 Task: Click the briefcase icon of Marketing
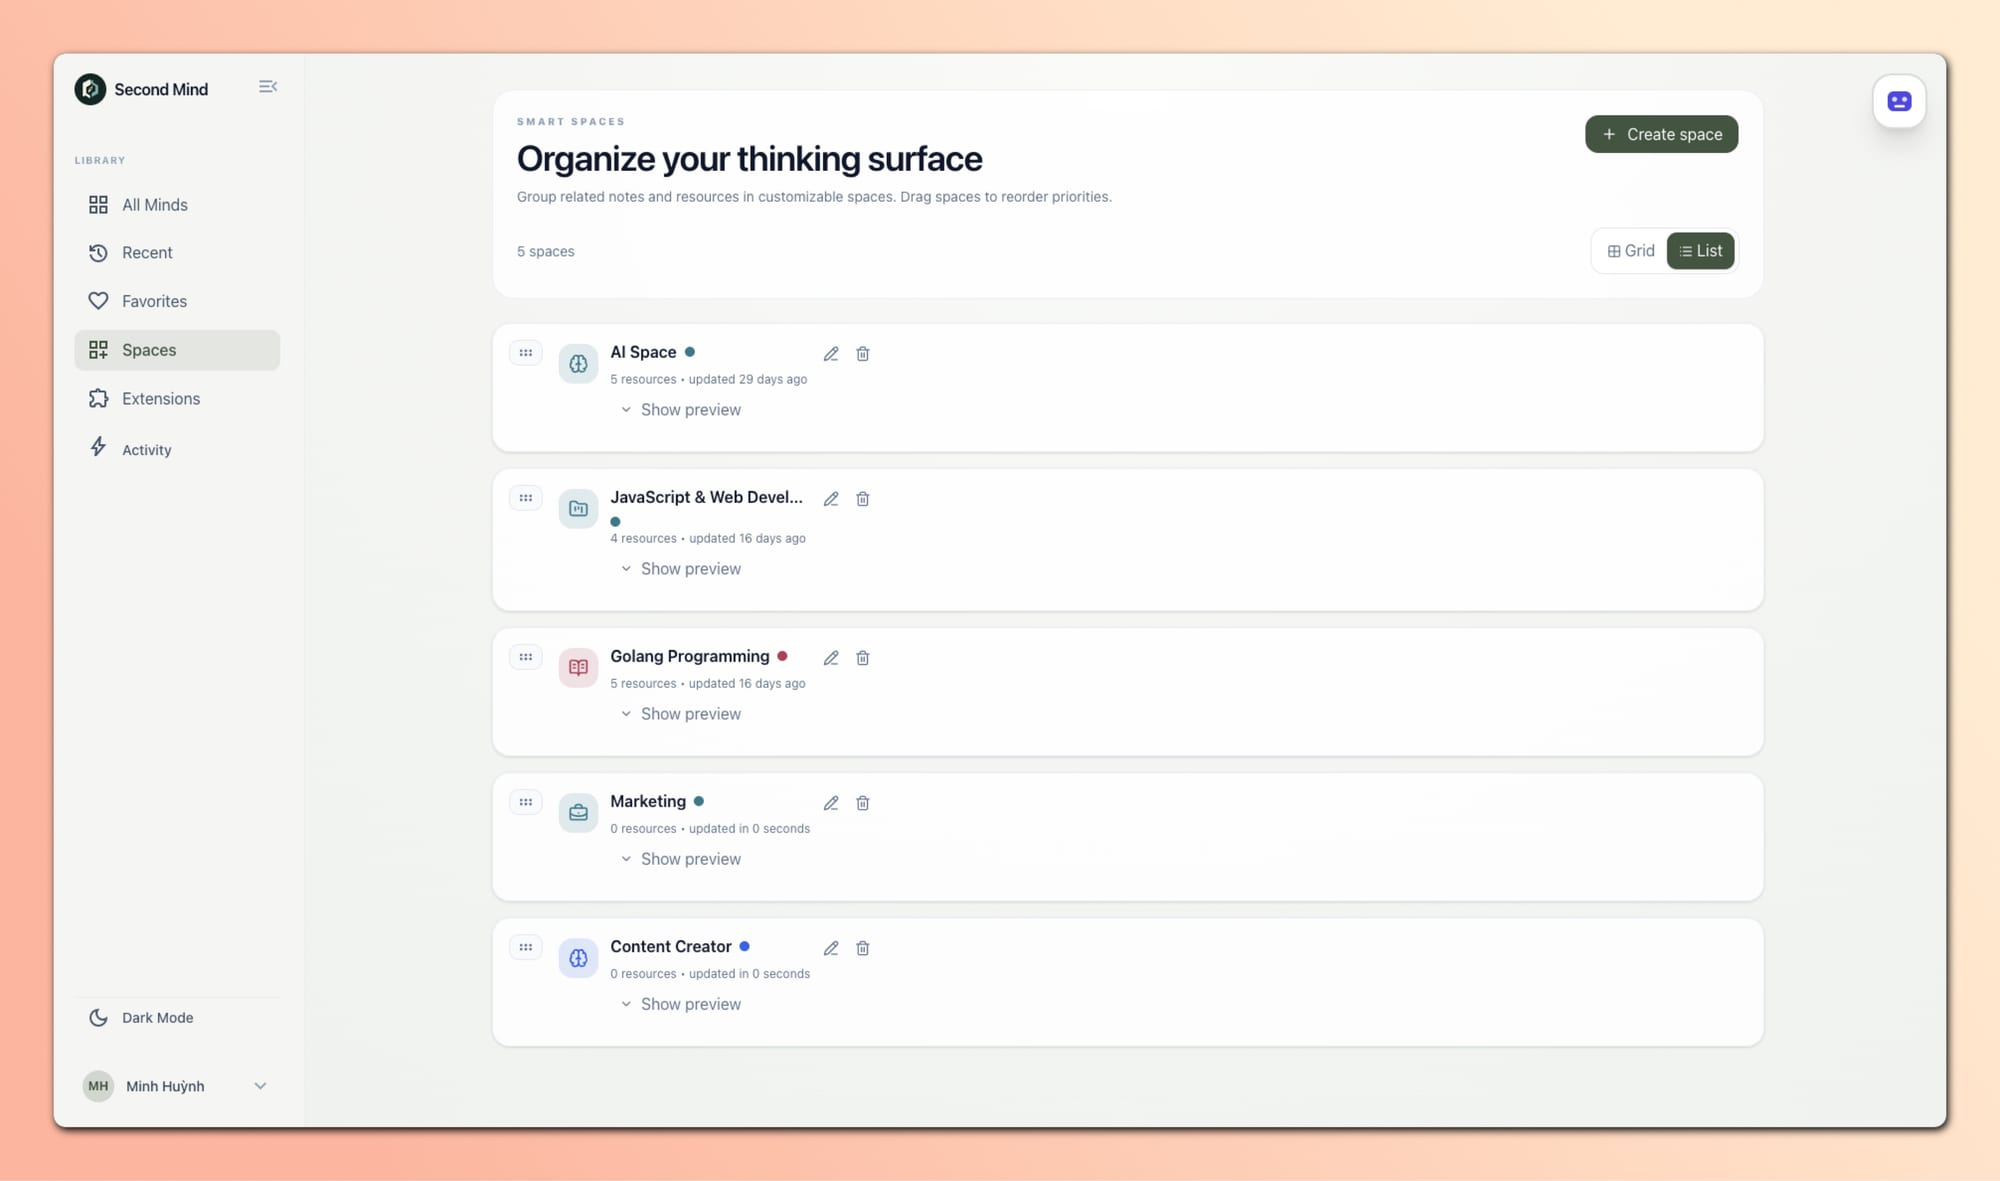(x=578, y=813)
